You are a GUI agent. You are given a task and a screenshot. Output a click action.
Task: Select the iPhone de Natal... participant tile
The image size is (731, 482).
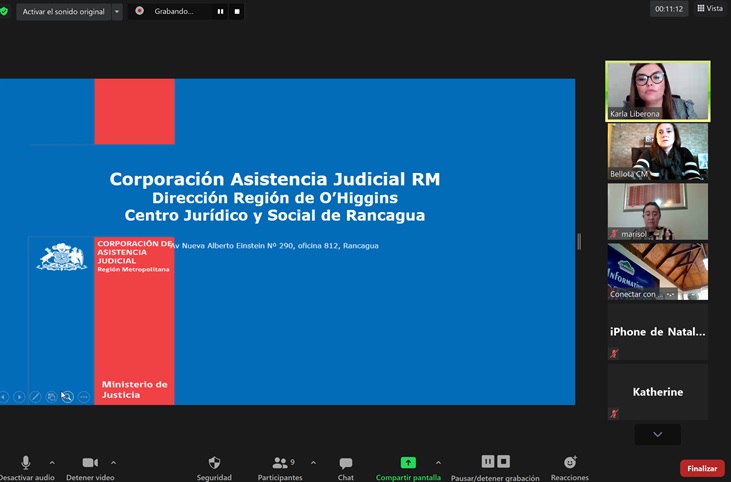click(658, 331)
